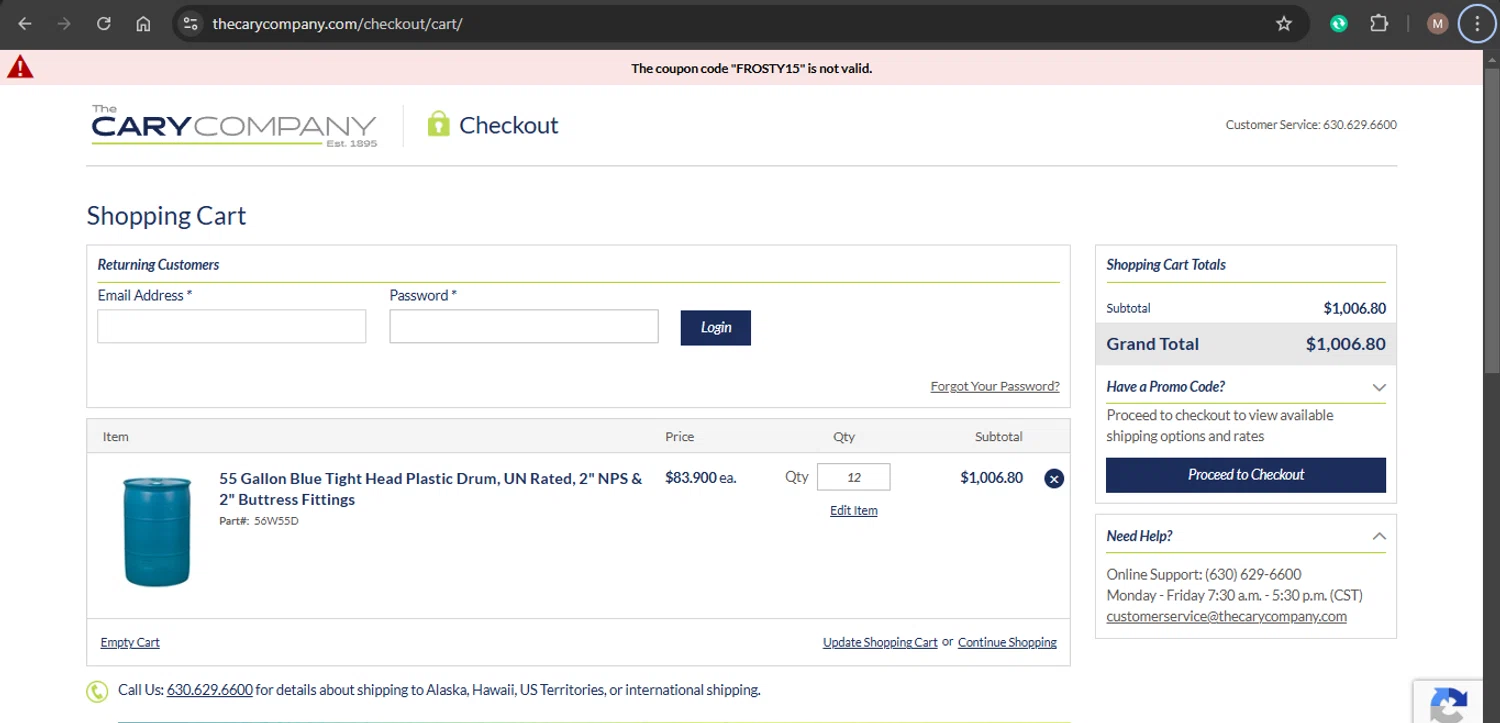
Task: Focus the Password field
Action: [x=524, y=326]
